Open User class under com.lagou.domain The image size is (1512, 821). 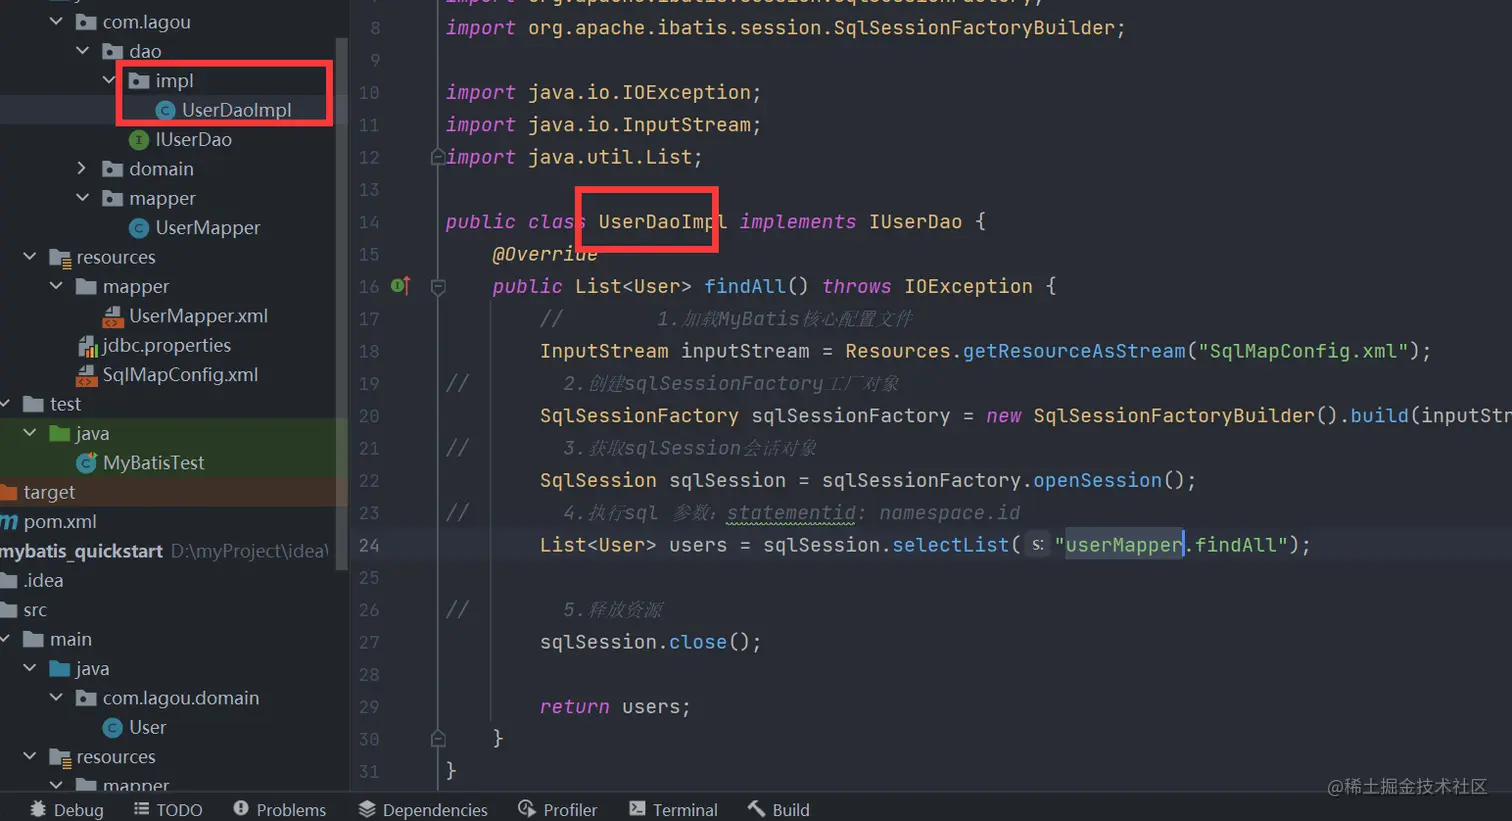(147, 727)
